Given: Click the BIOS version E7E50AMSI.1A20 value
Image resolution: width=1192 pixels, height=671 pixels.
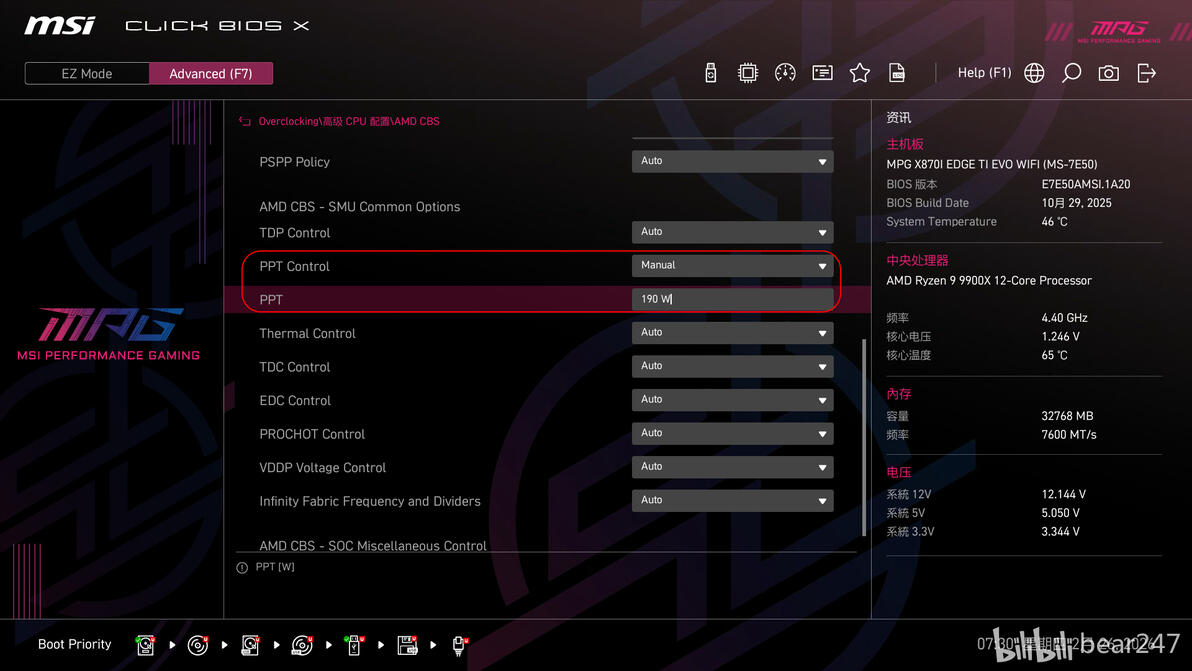Looking at the screenshot, I should 1086,185.
